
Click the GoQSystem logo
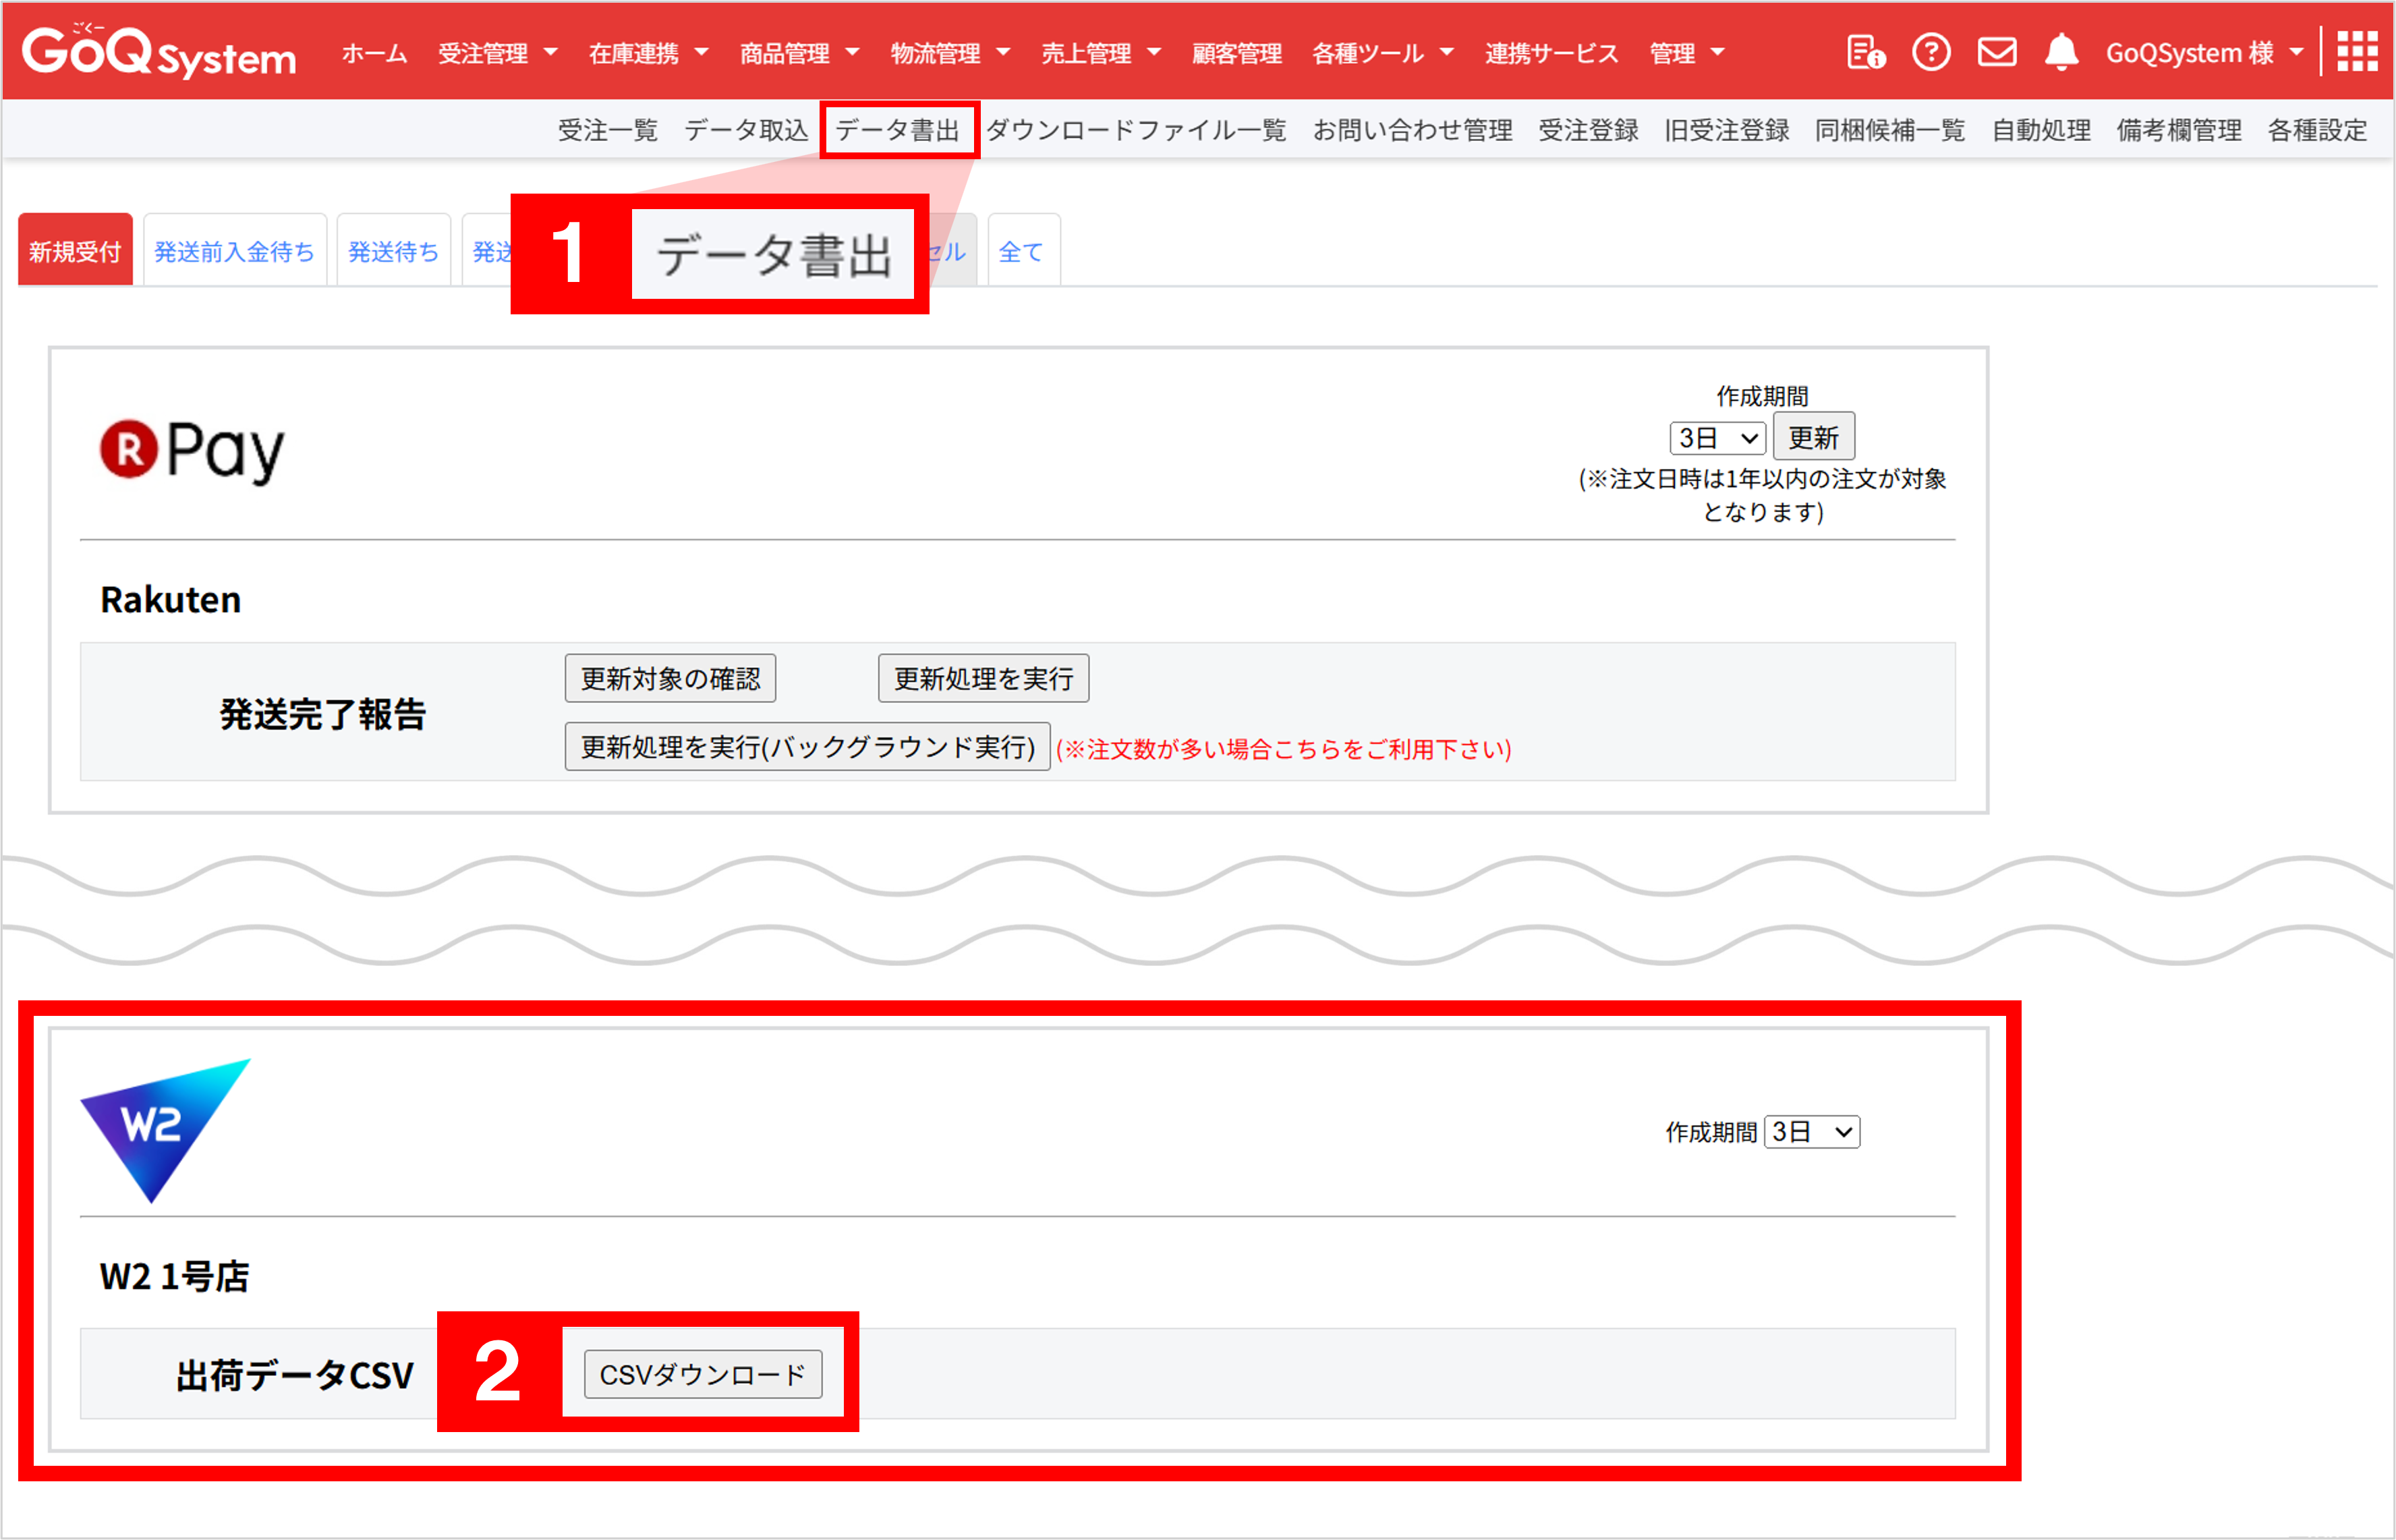point(159,52)
